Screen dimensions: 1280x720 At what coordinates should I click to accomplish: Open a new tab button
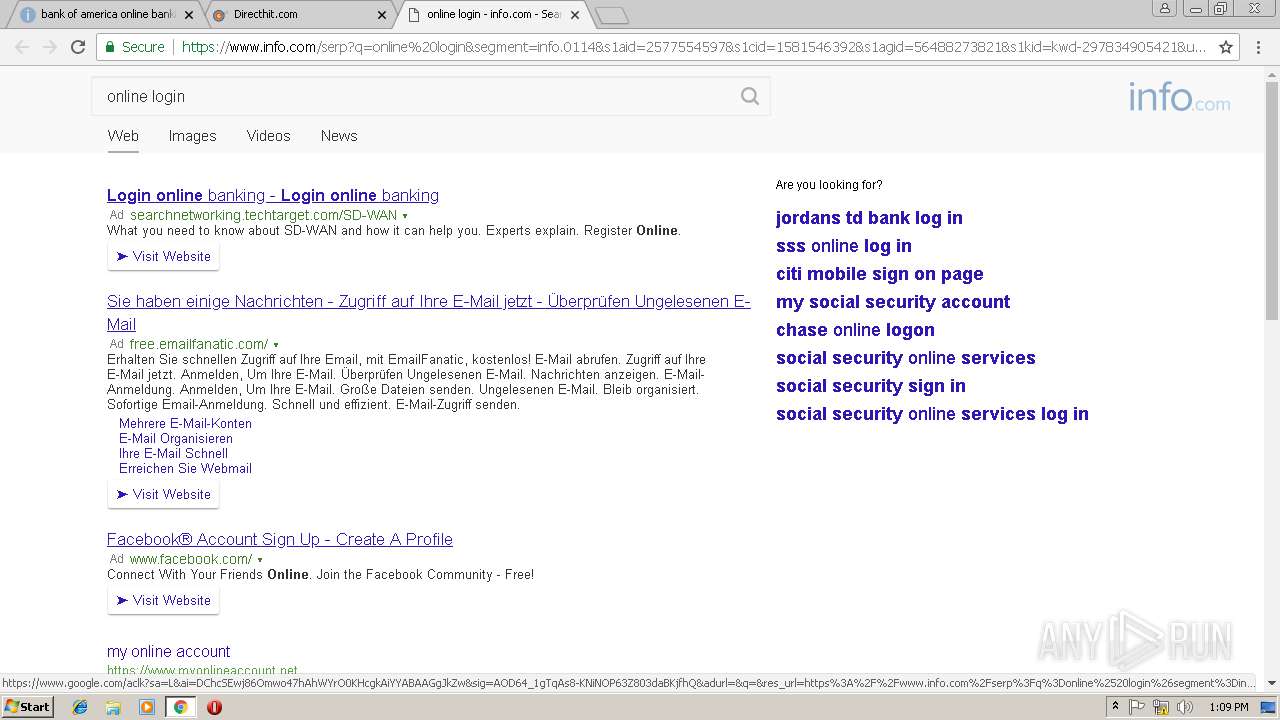(x=611, y=15)
